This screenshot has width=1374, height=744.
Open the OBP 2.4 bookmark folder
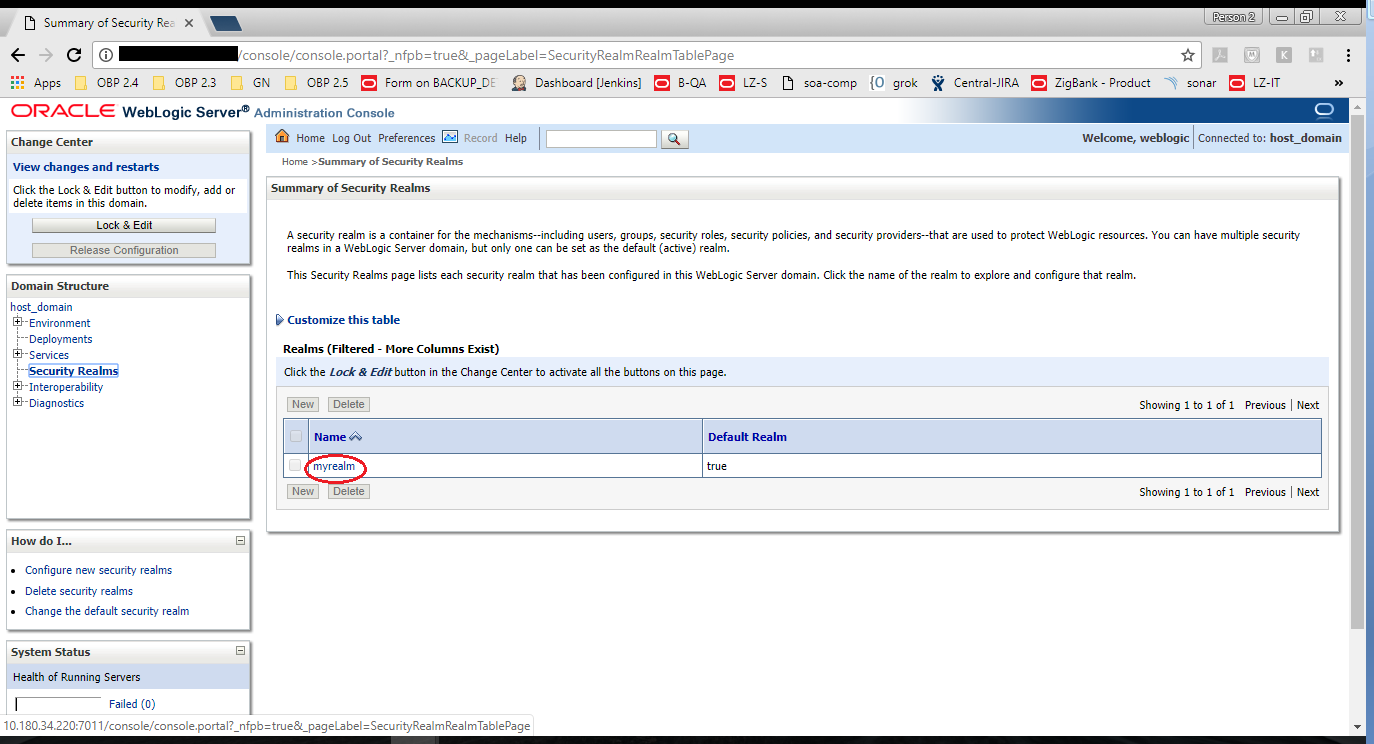(x=106, y=83)
